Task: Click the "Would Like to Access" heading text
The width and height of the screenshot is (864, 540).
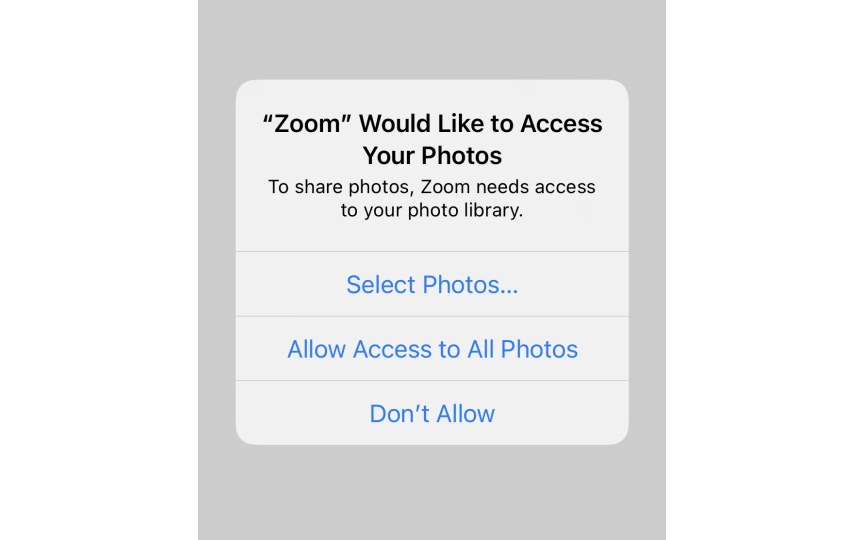Action: point(480,124)
